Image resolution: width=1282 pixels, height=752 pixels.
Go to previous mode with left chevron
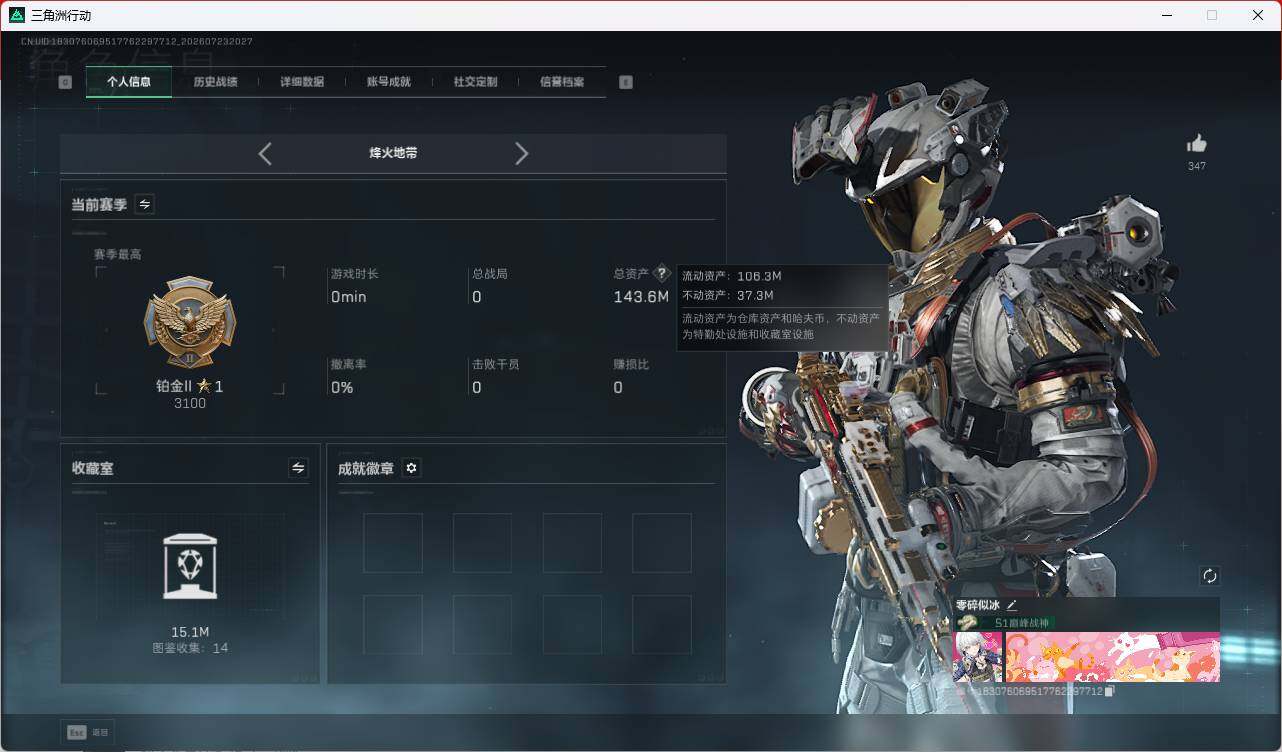point(265,154)
